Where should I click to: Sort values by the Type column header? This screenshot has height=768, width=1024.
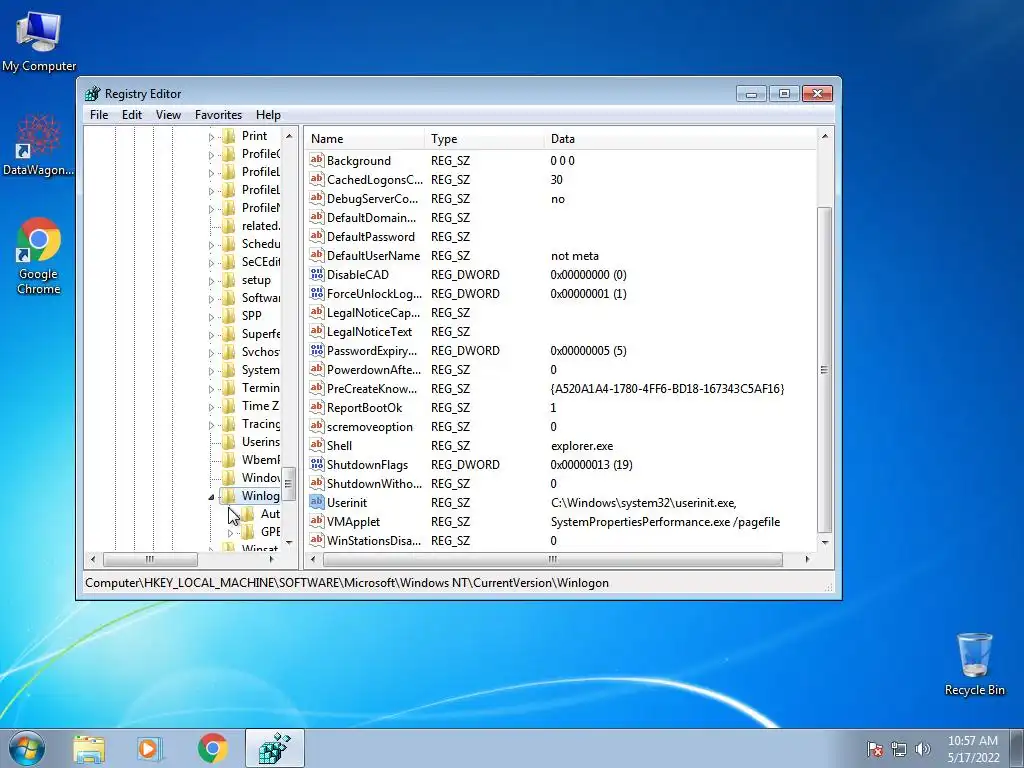click(x=484, y=138)
